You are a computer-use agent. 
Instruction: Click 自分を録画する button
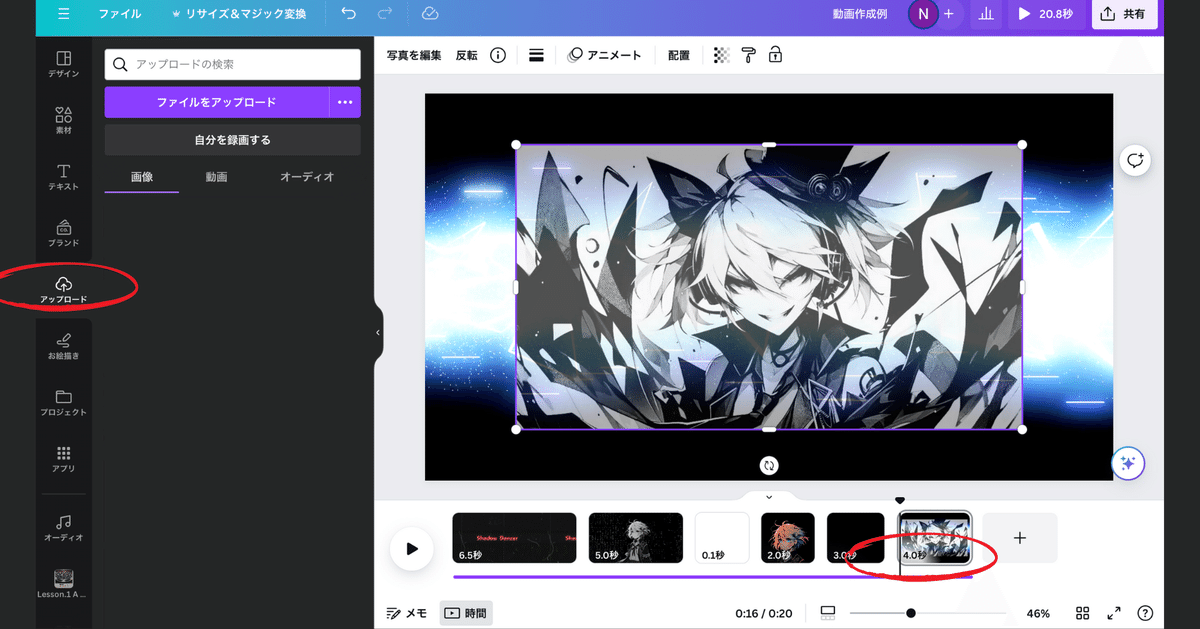coord(232,140)
